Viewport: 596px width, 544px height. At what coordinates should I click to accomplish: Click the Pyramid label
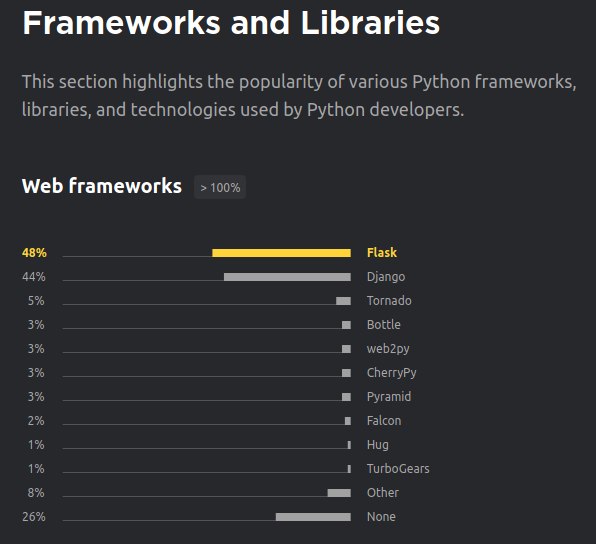pos(388,397)
